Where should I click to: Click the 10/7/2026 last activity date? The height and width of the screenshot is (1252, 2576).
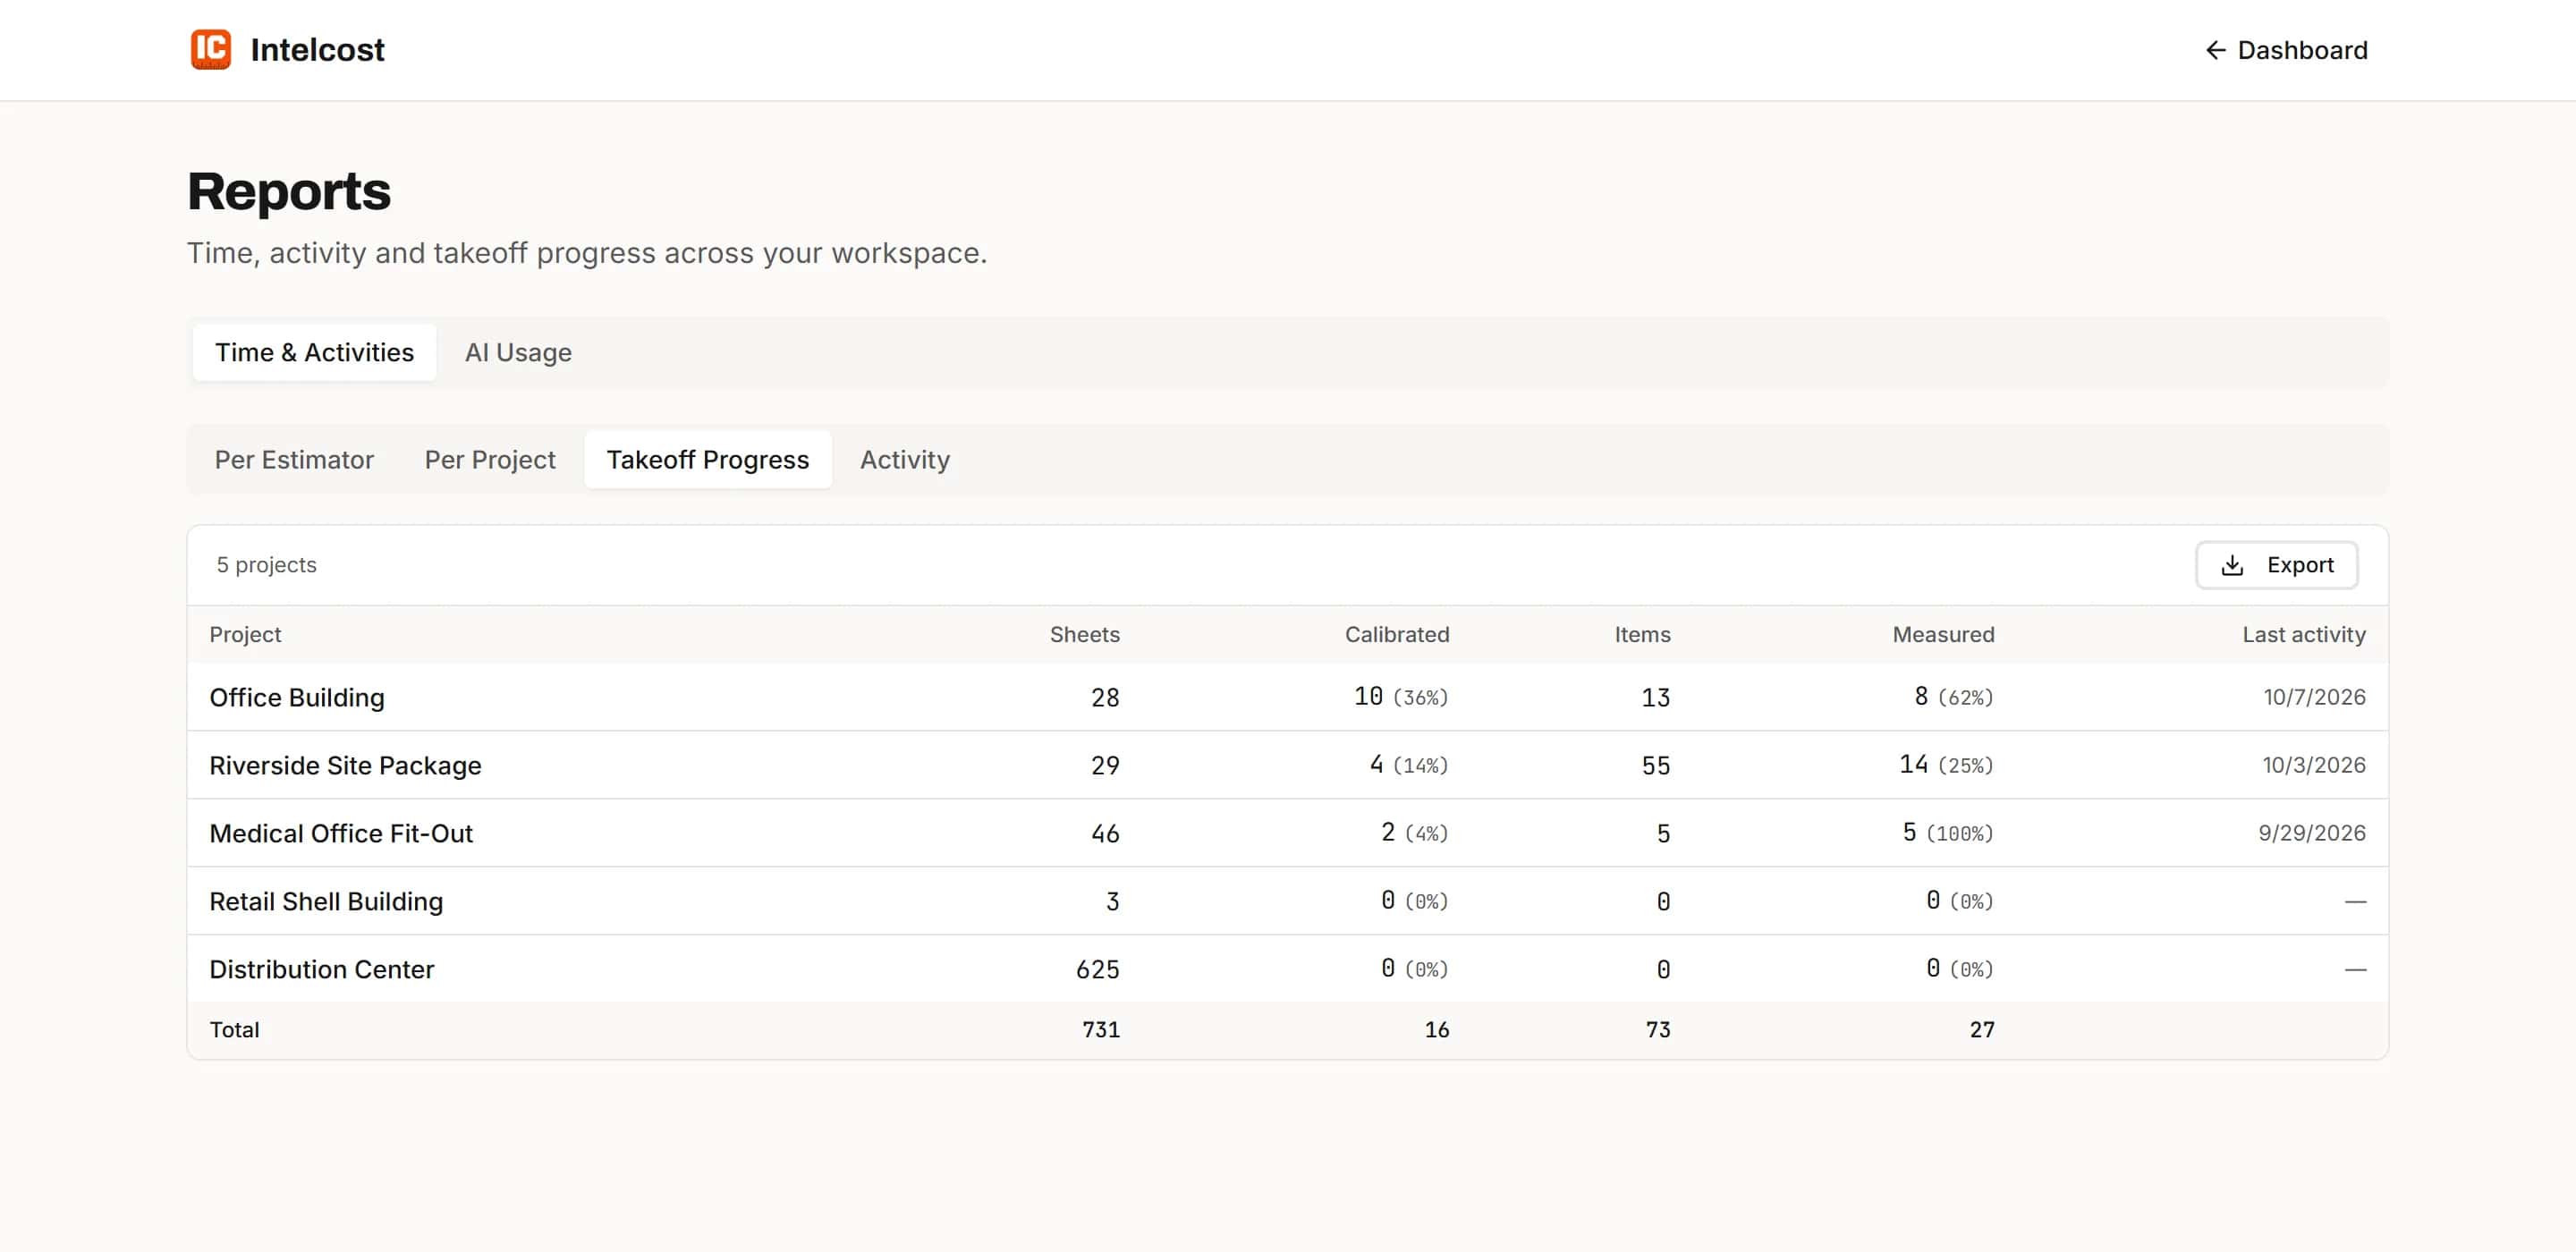2314,697
